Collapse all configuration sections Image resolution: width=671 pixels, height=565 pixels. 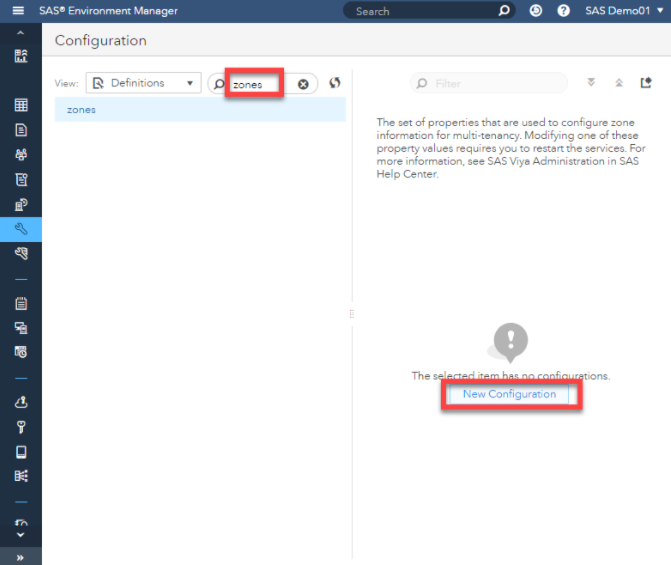pos(619,83)
